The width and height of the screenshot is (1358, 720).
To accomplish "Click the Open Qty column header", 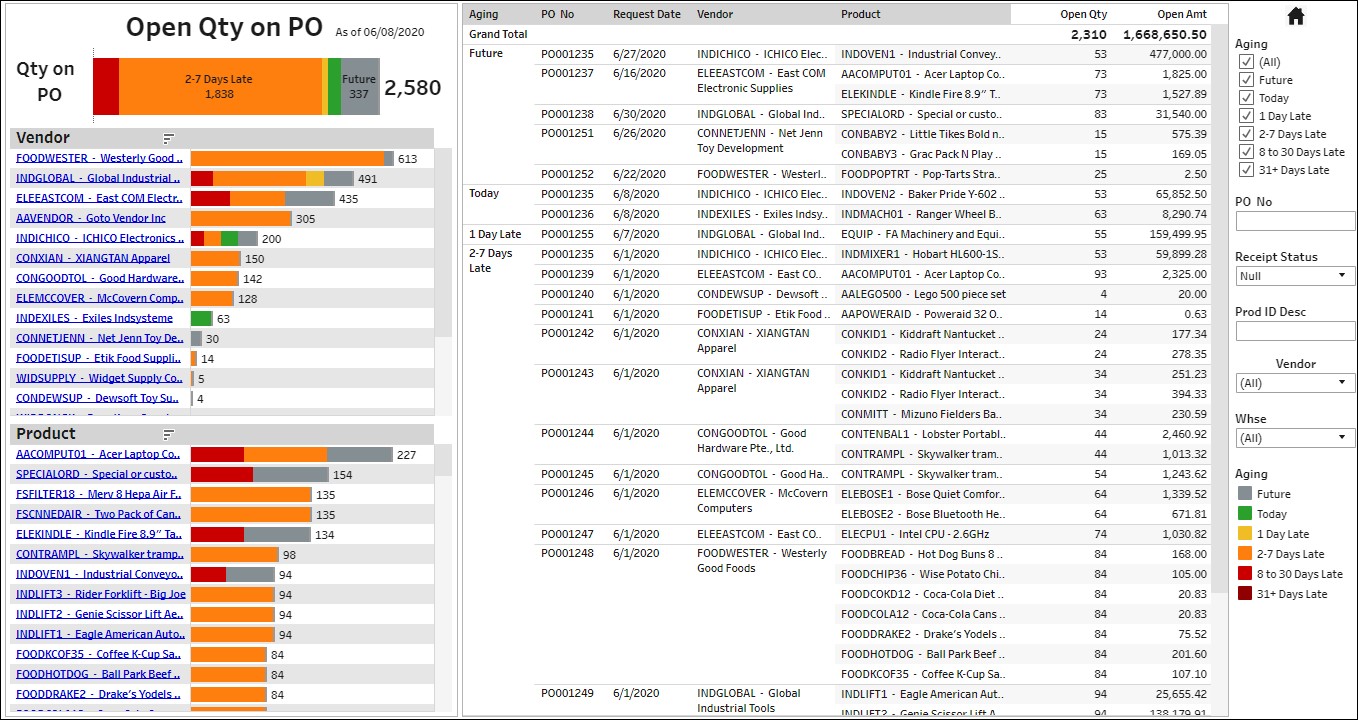I will coord(1083,15).
